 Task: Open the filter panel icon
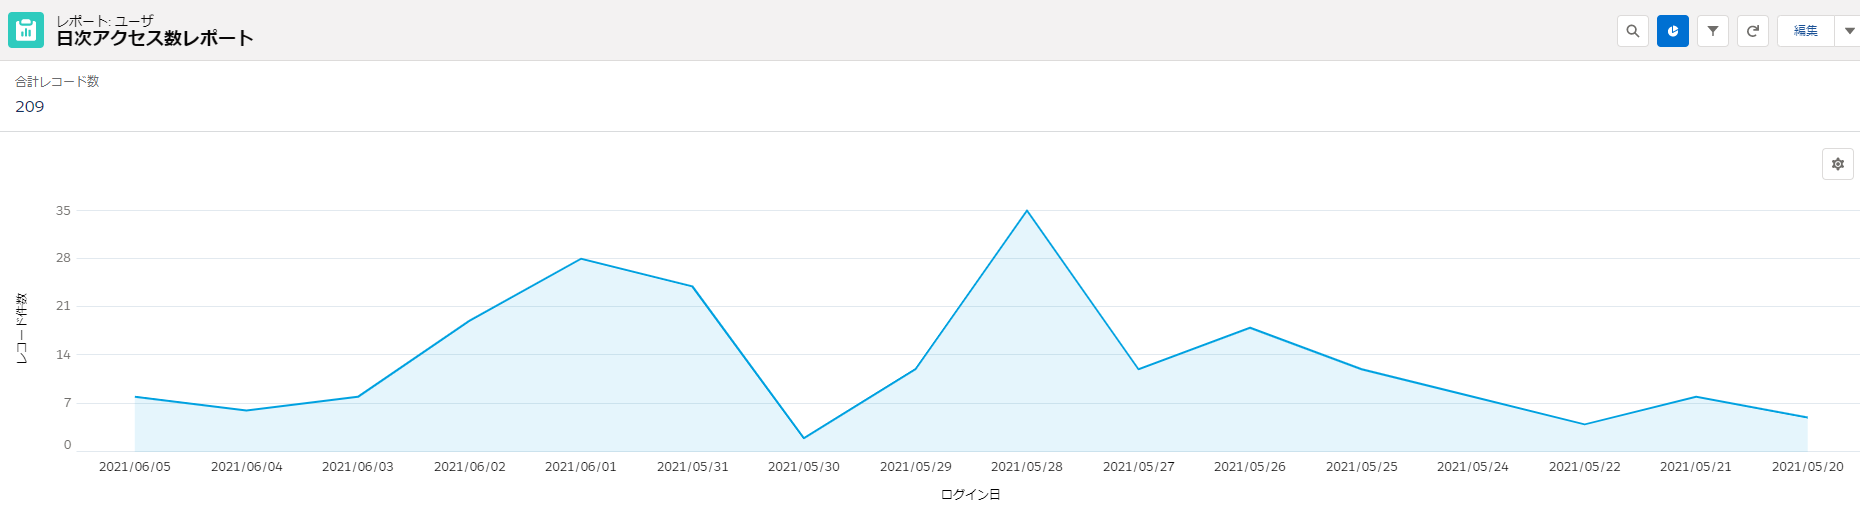click(1712, 31)
